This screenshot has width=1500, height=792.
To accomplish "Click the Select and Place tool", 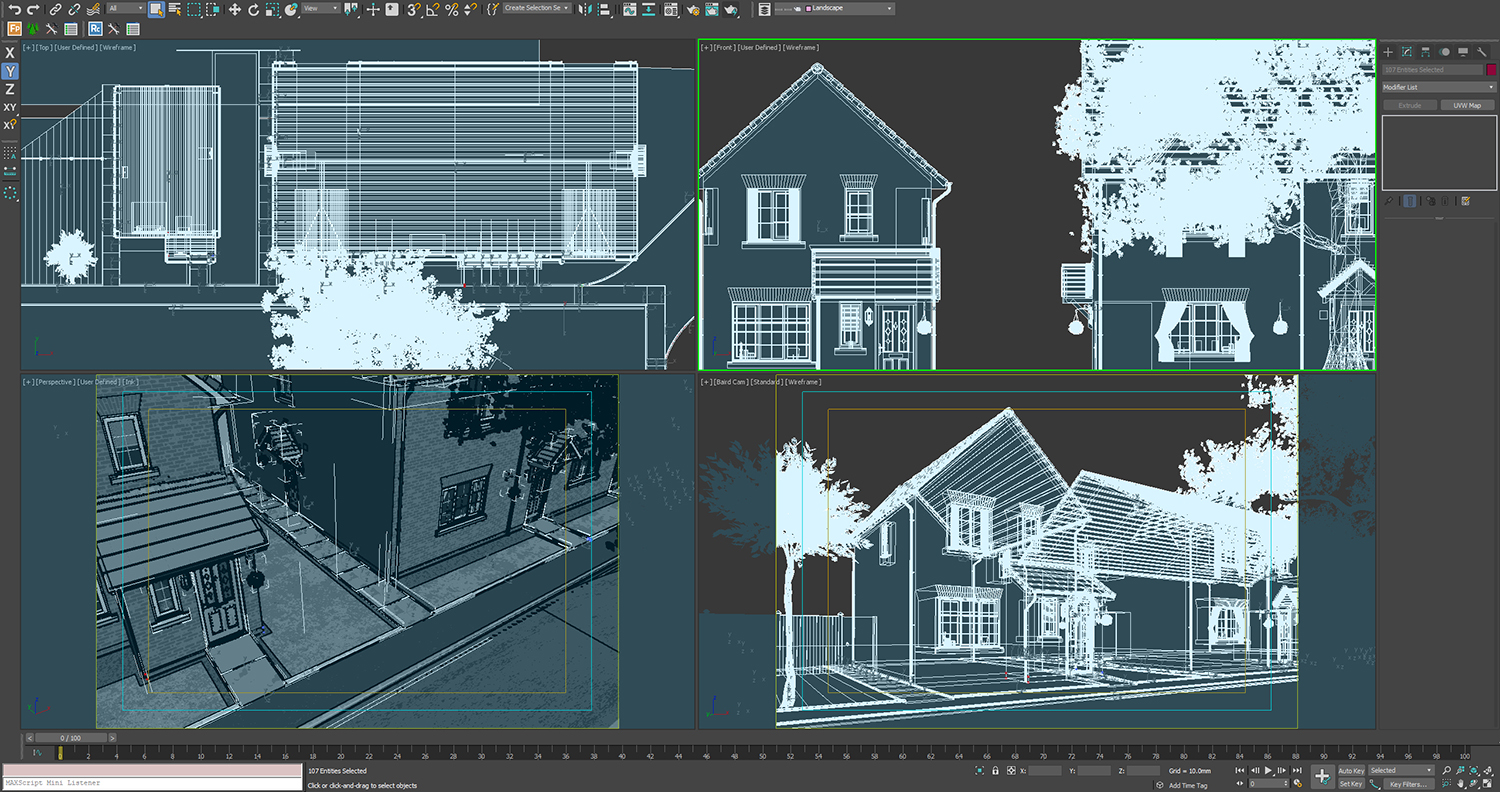I will pos(291,9).
